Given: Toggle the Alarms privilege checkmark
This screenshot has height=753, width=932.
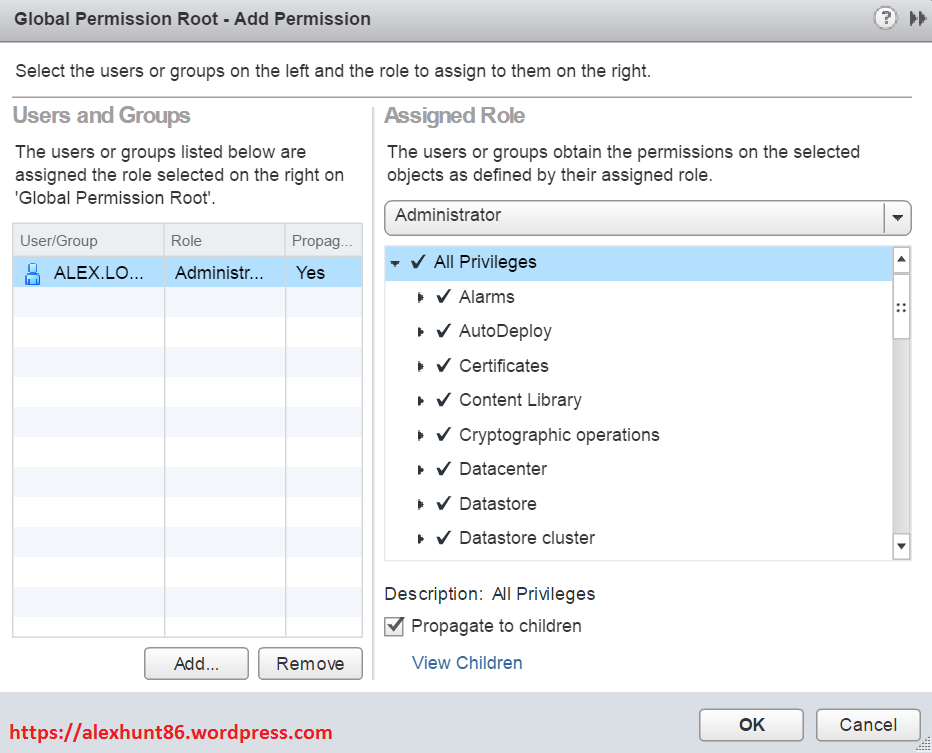Looking at the screenshot, I should (444, 297).
